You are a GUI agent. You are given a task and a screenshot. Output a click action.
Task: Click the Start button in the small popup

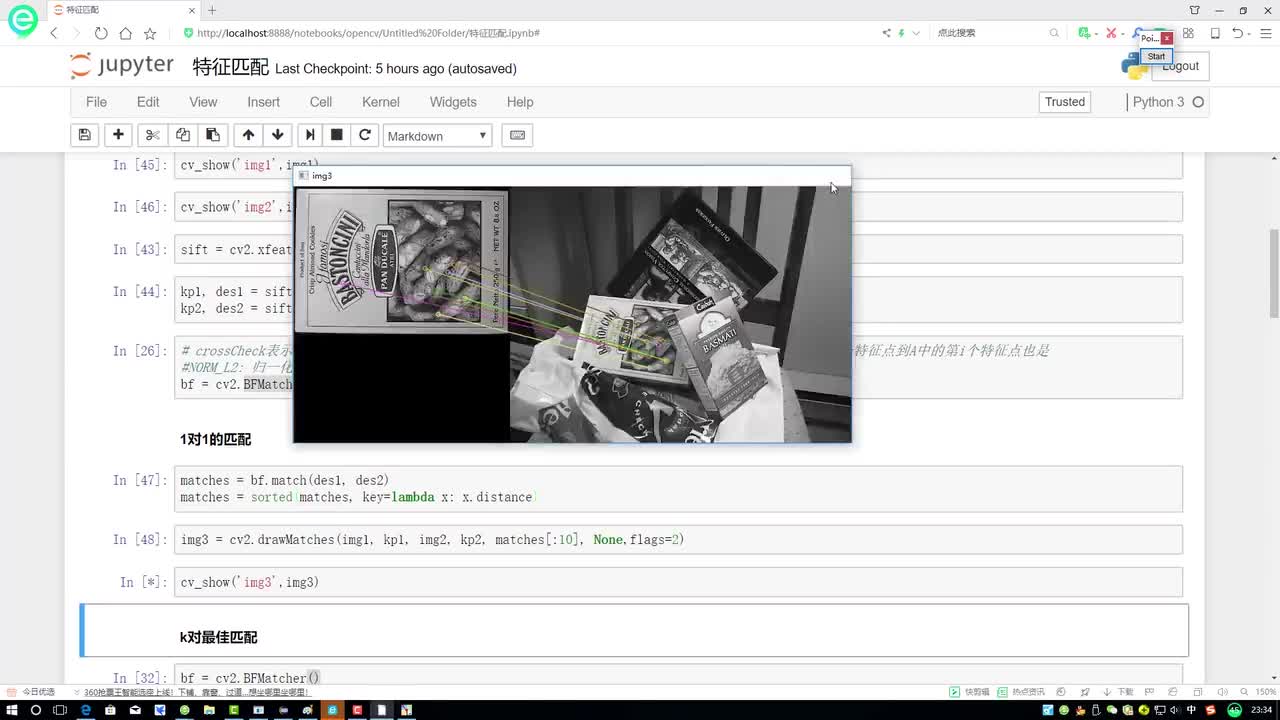pos(1156,56)
